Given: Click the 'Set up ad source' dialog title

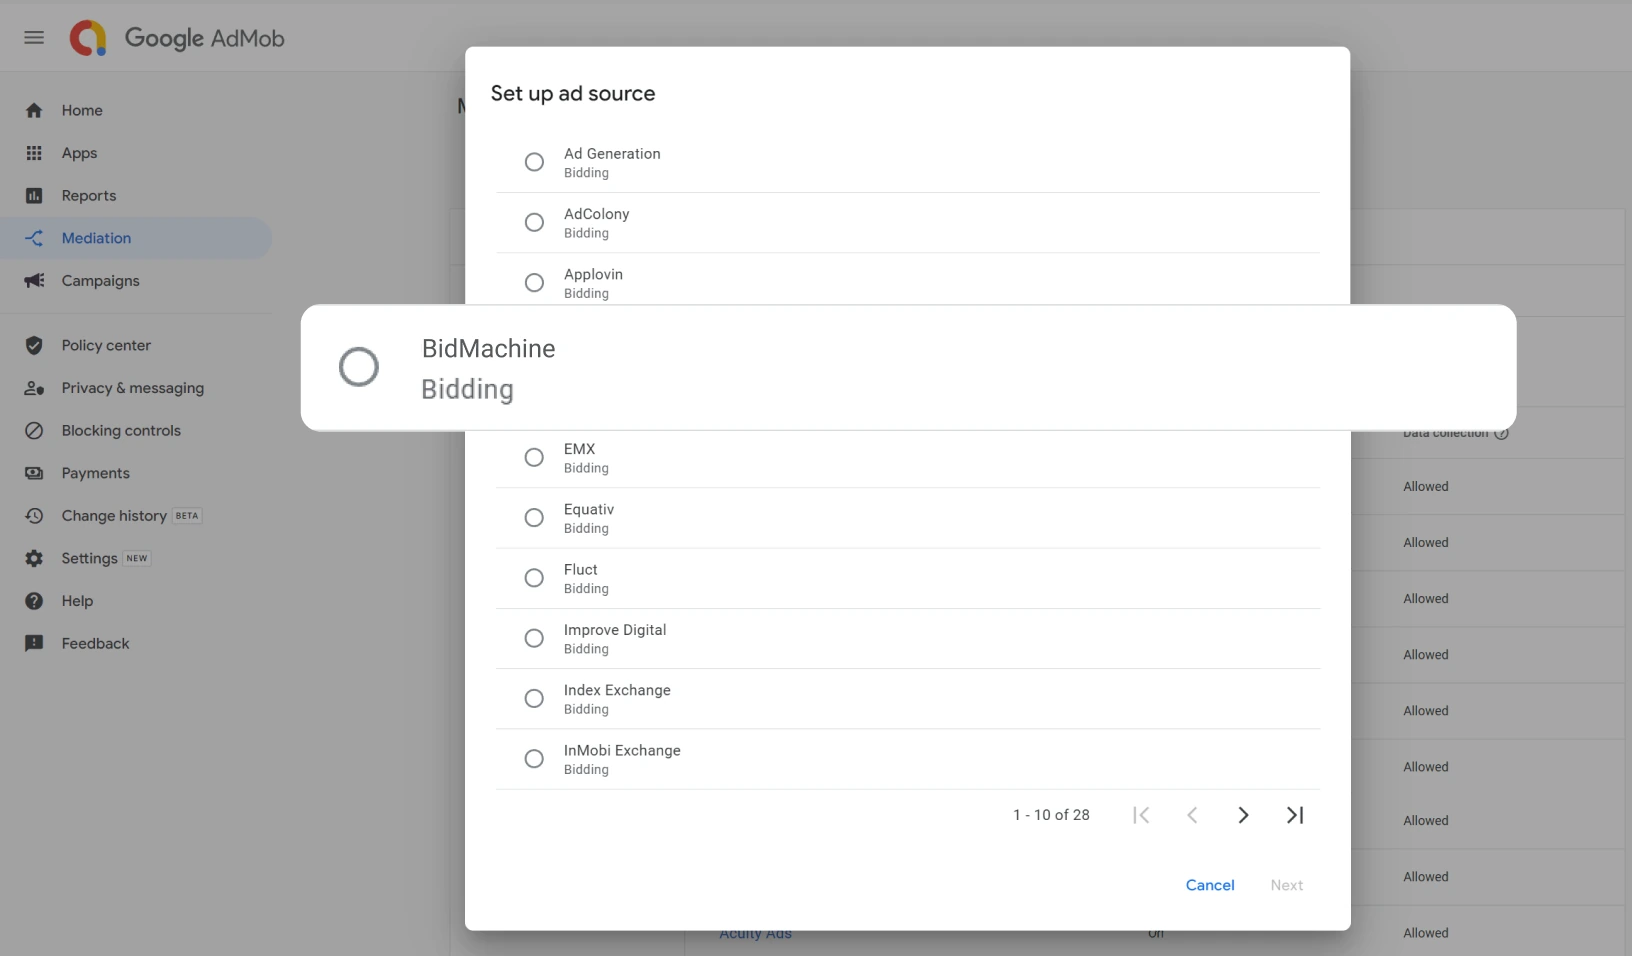Looking at the screenshot, I should [x=573, y=94].
